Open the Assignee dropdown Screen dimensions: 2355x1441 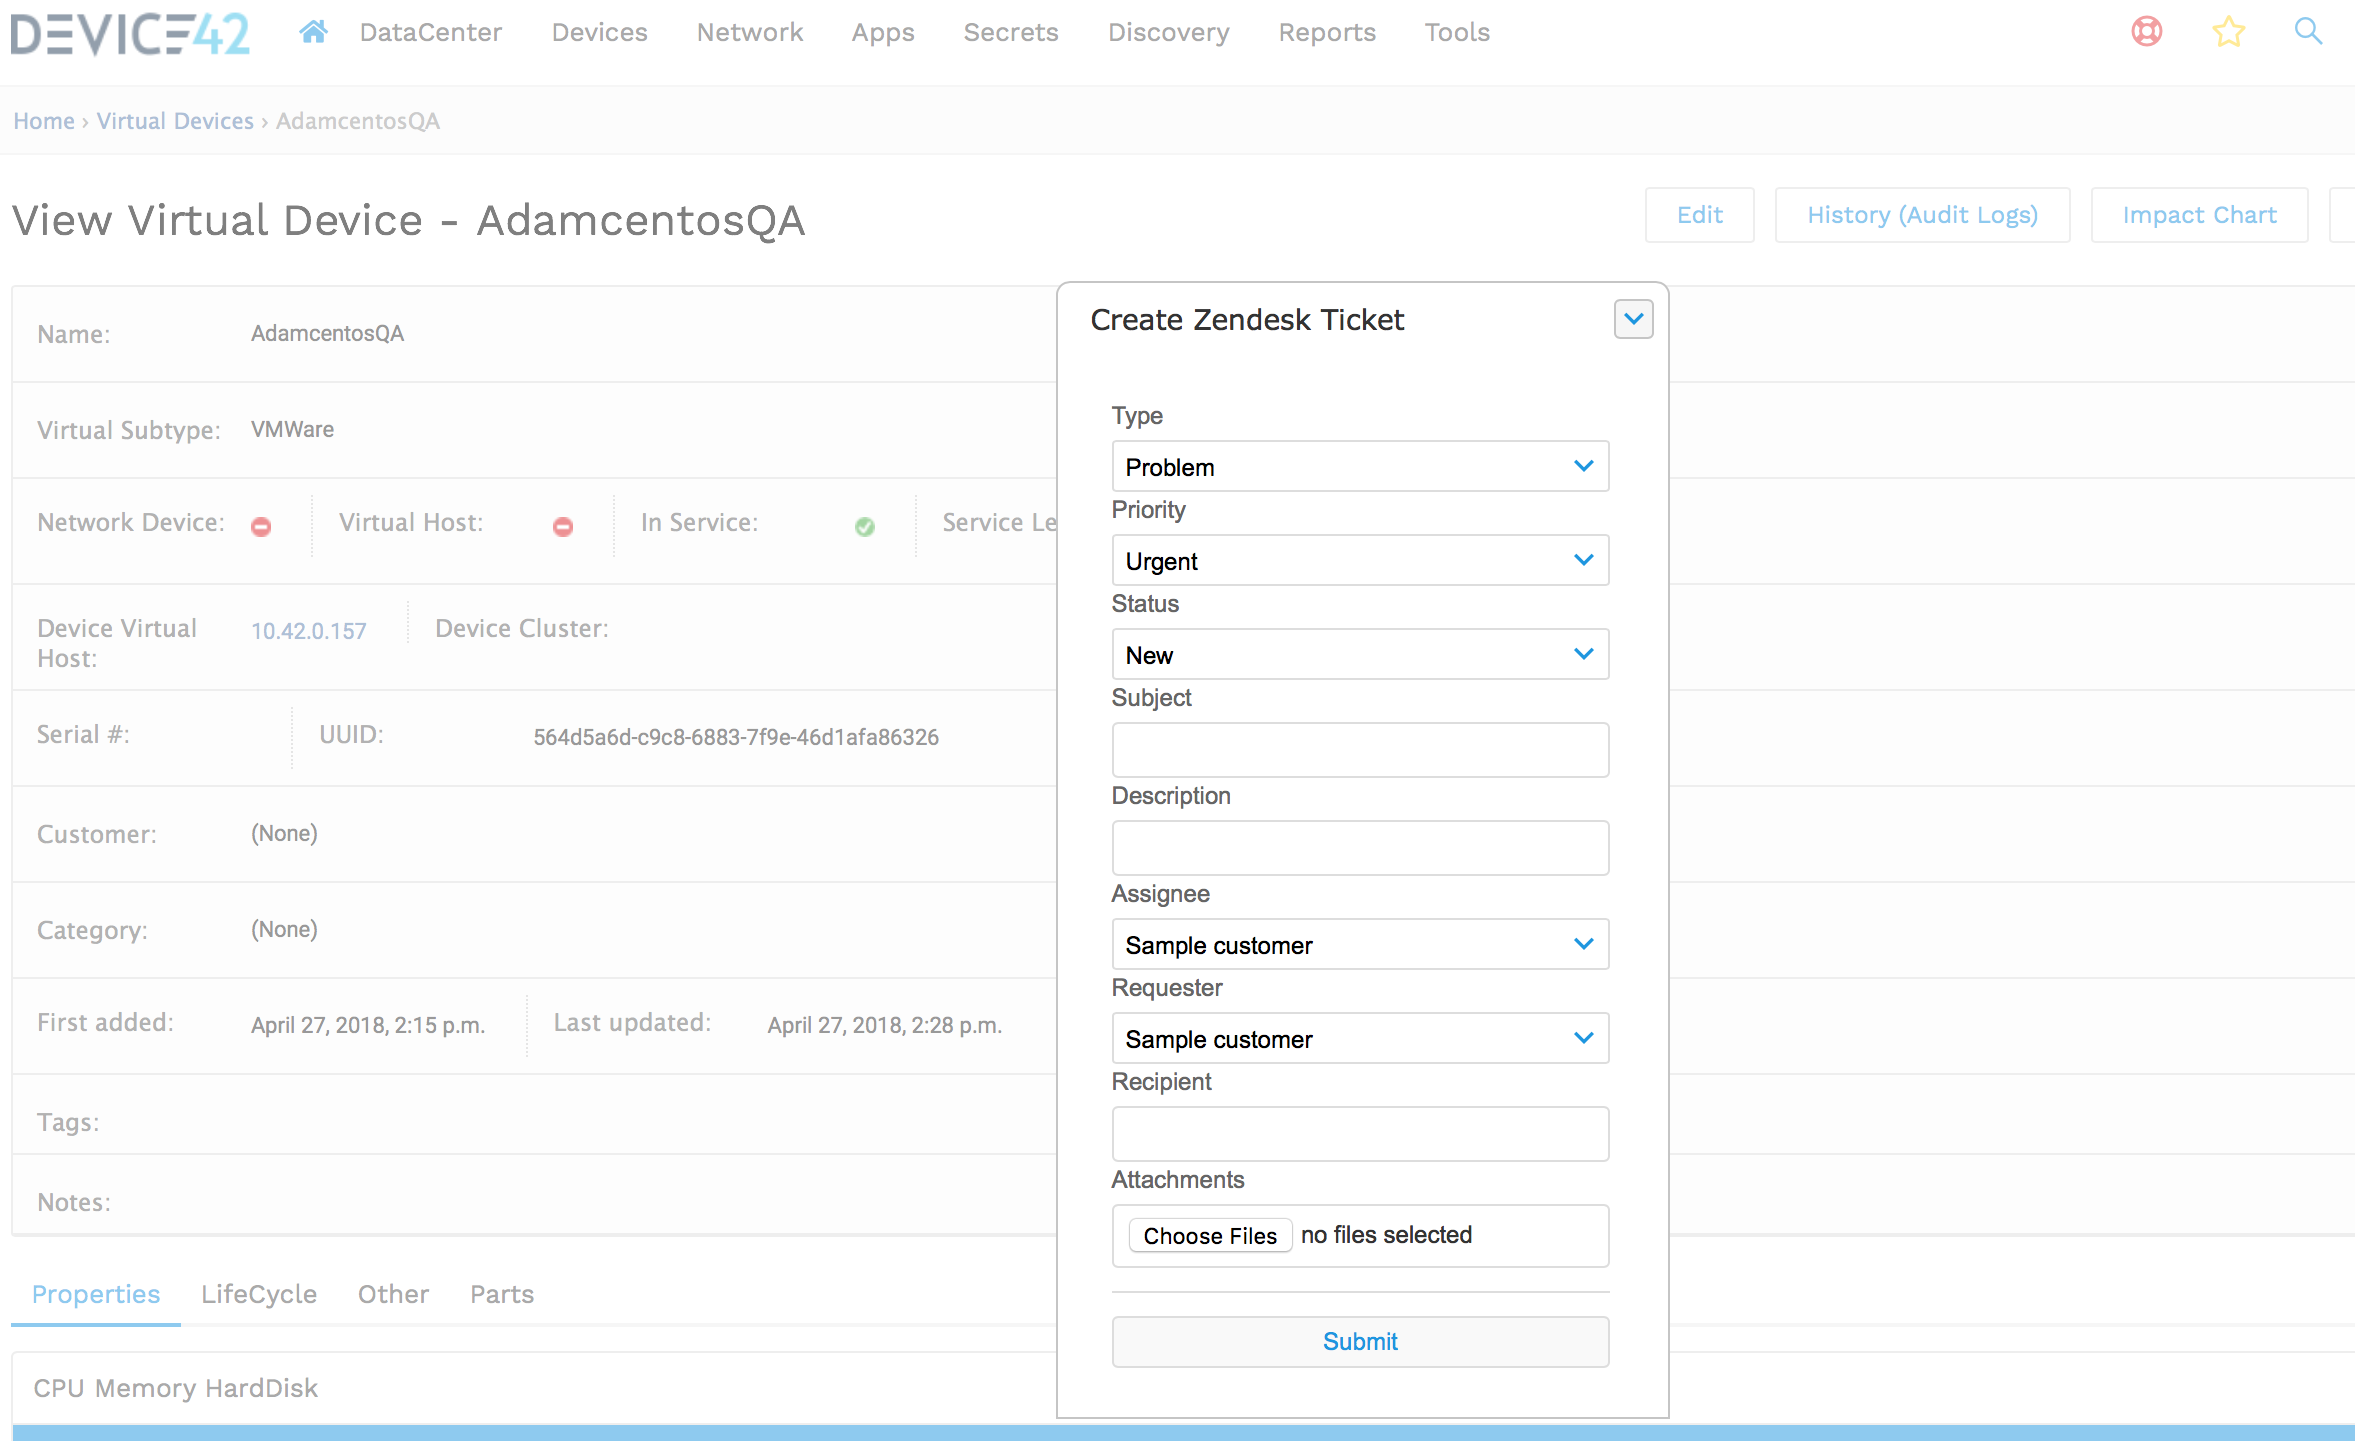pyautogui.click(x=1359, y=944)
